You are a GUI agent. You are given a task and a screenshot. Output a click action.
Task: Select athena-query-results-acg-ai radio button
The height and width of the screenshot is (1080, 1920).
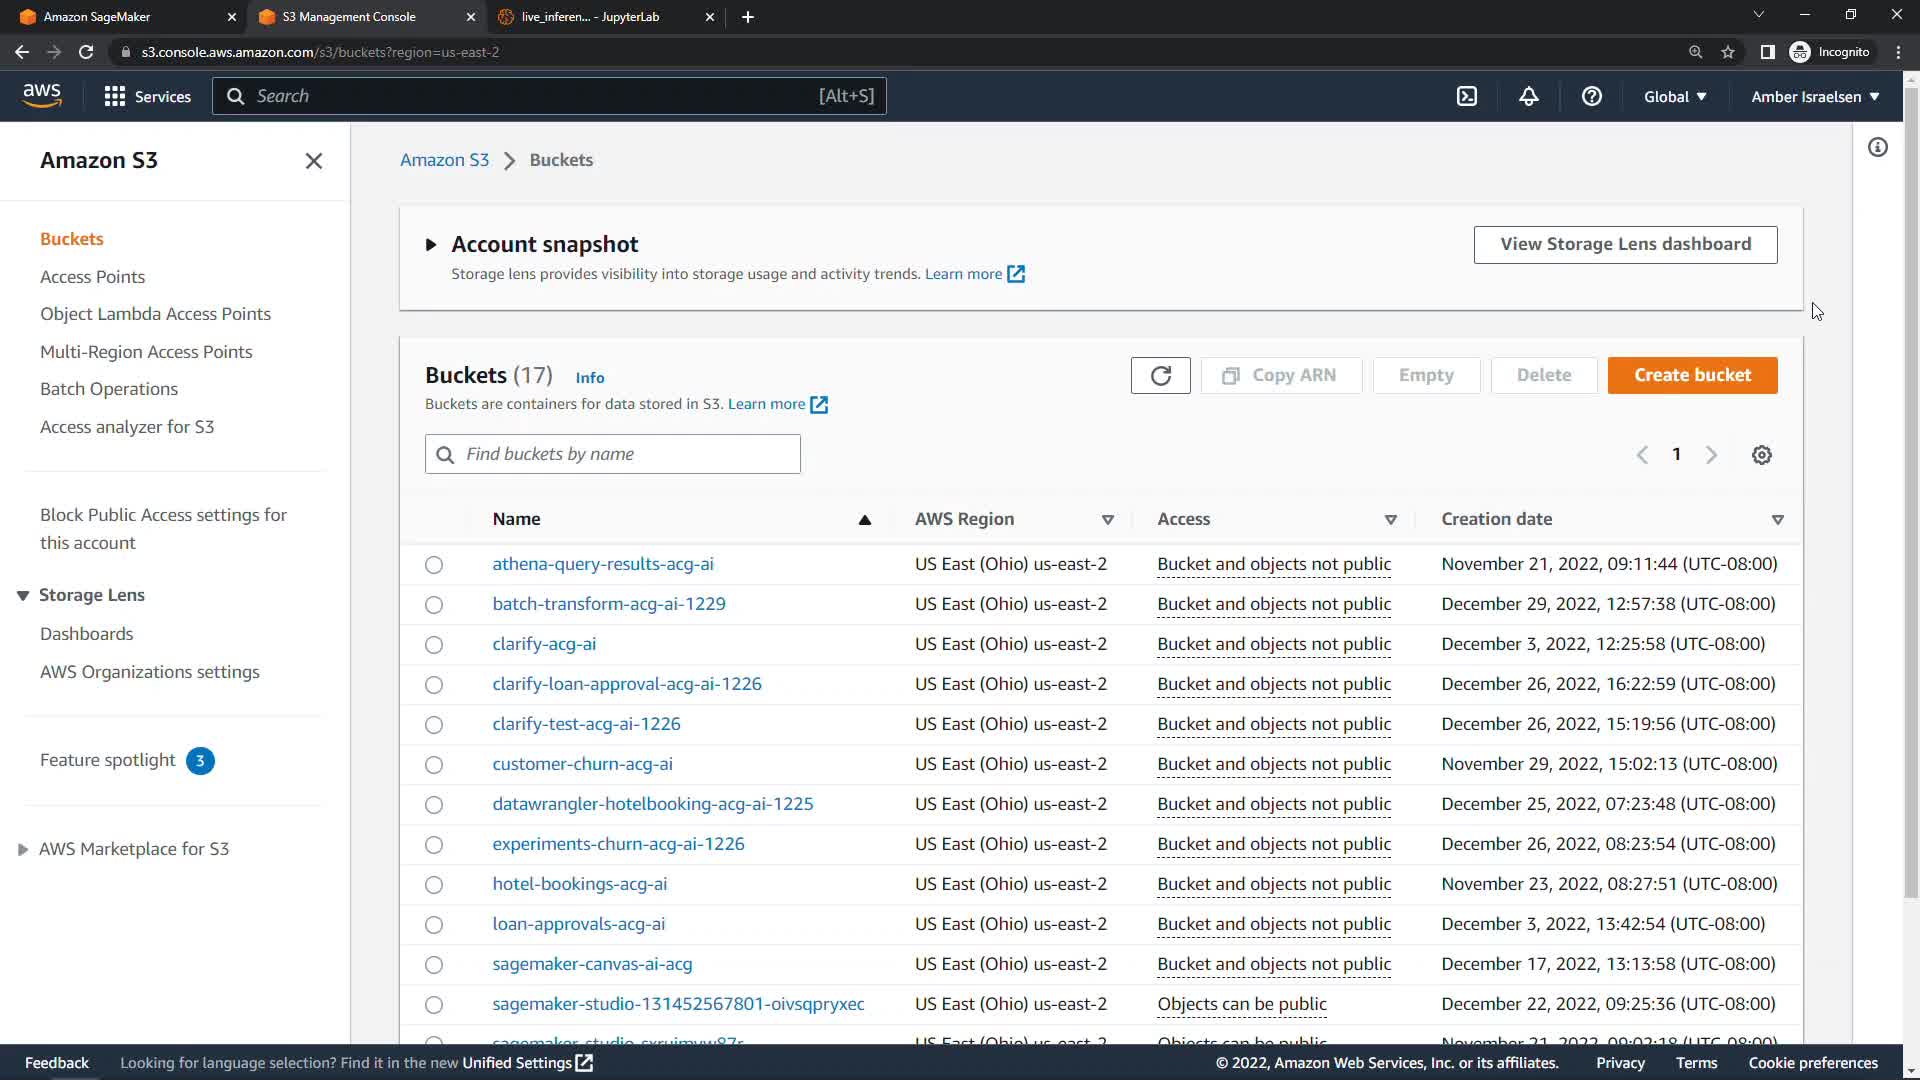point(433,565)
